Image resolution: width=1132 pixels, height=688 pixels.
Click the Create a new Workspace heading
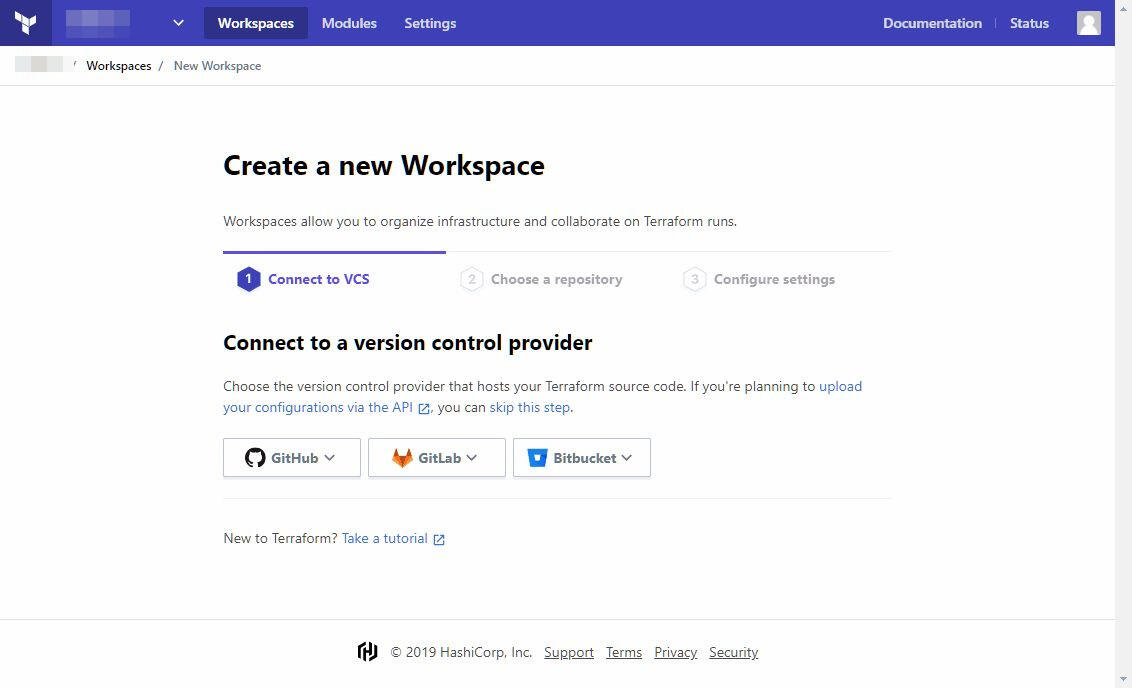click(x=384, y=165)
